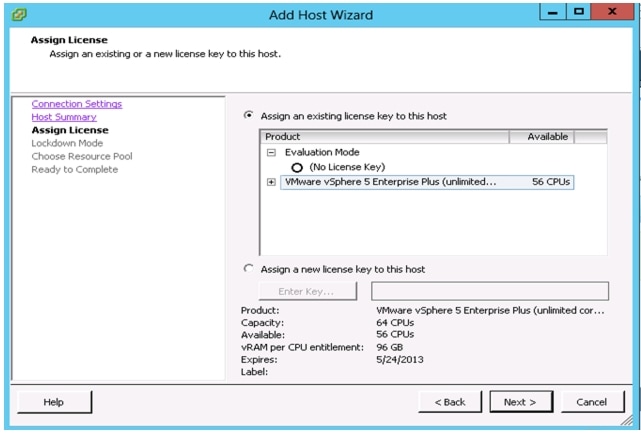
Task: Open the Connection Settings step link
Action: pos(76,104)
